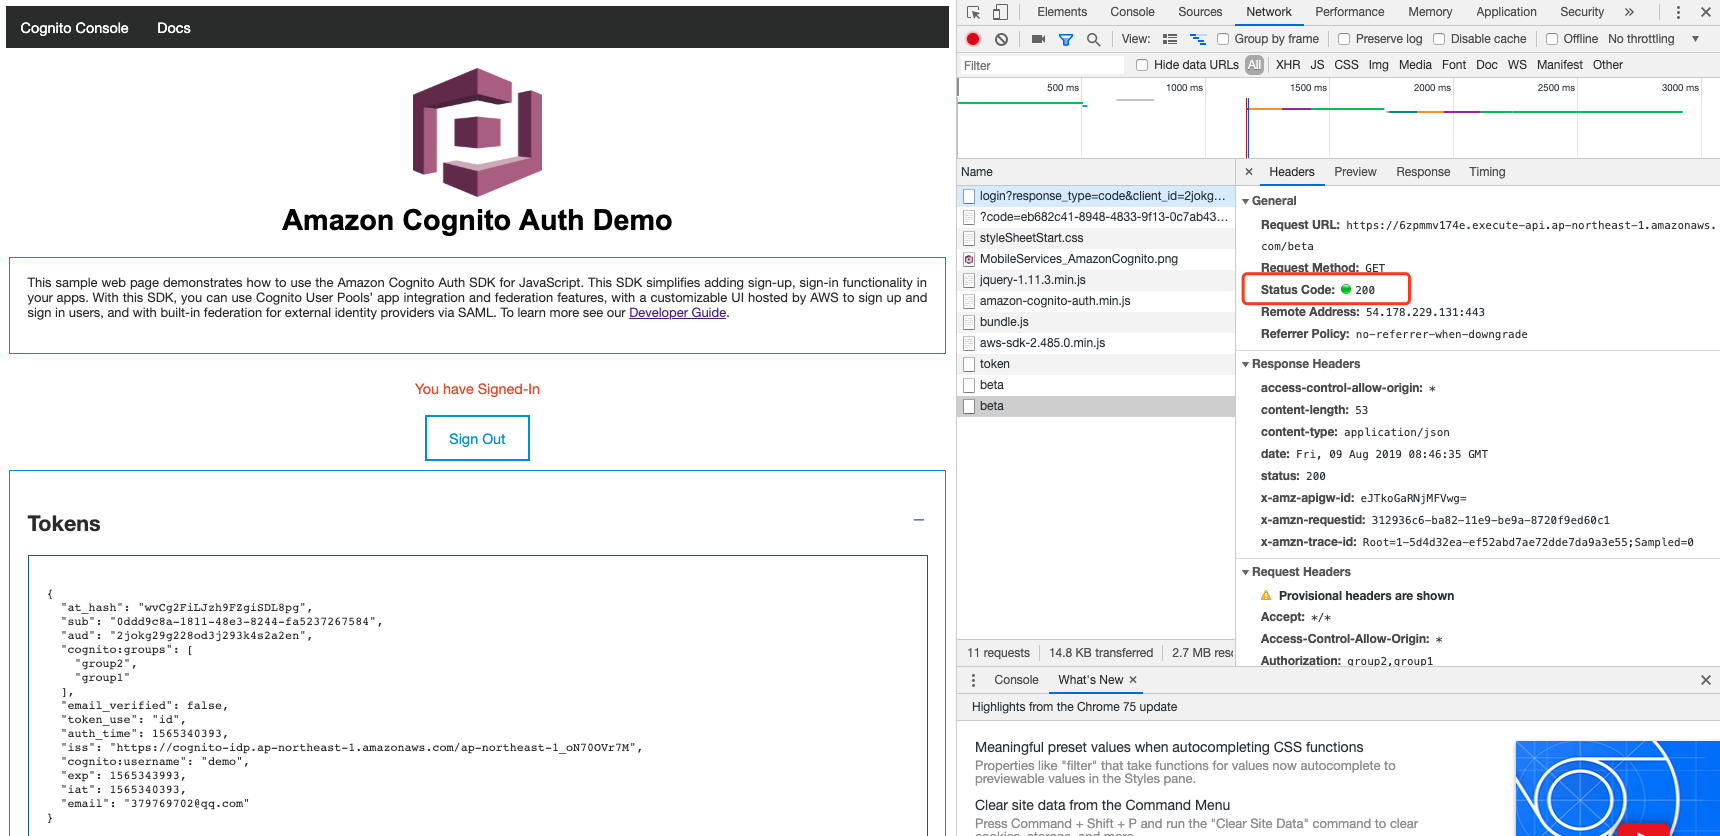Click the MobileServices_AmazonCognito.png file icon
Viewport: 1720px width, 836px height.
click(969, 259)
